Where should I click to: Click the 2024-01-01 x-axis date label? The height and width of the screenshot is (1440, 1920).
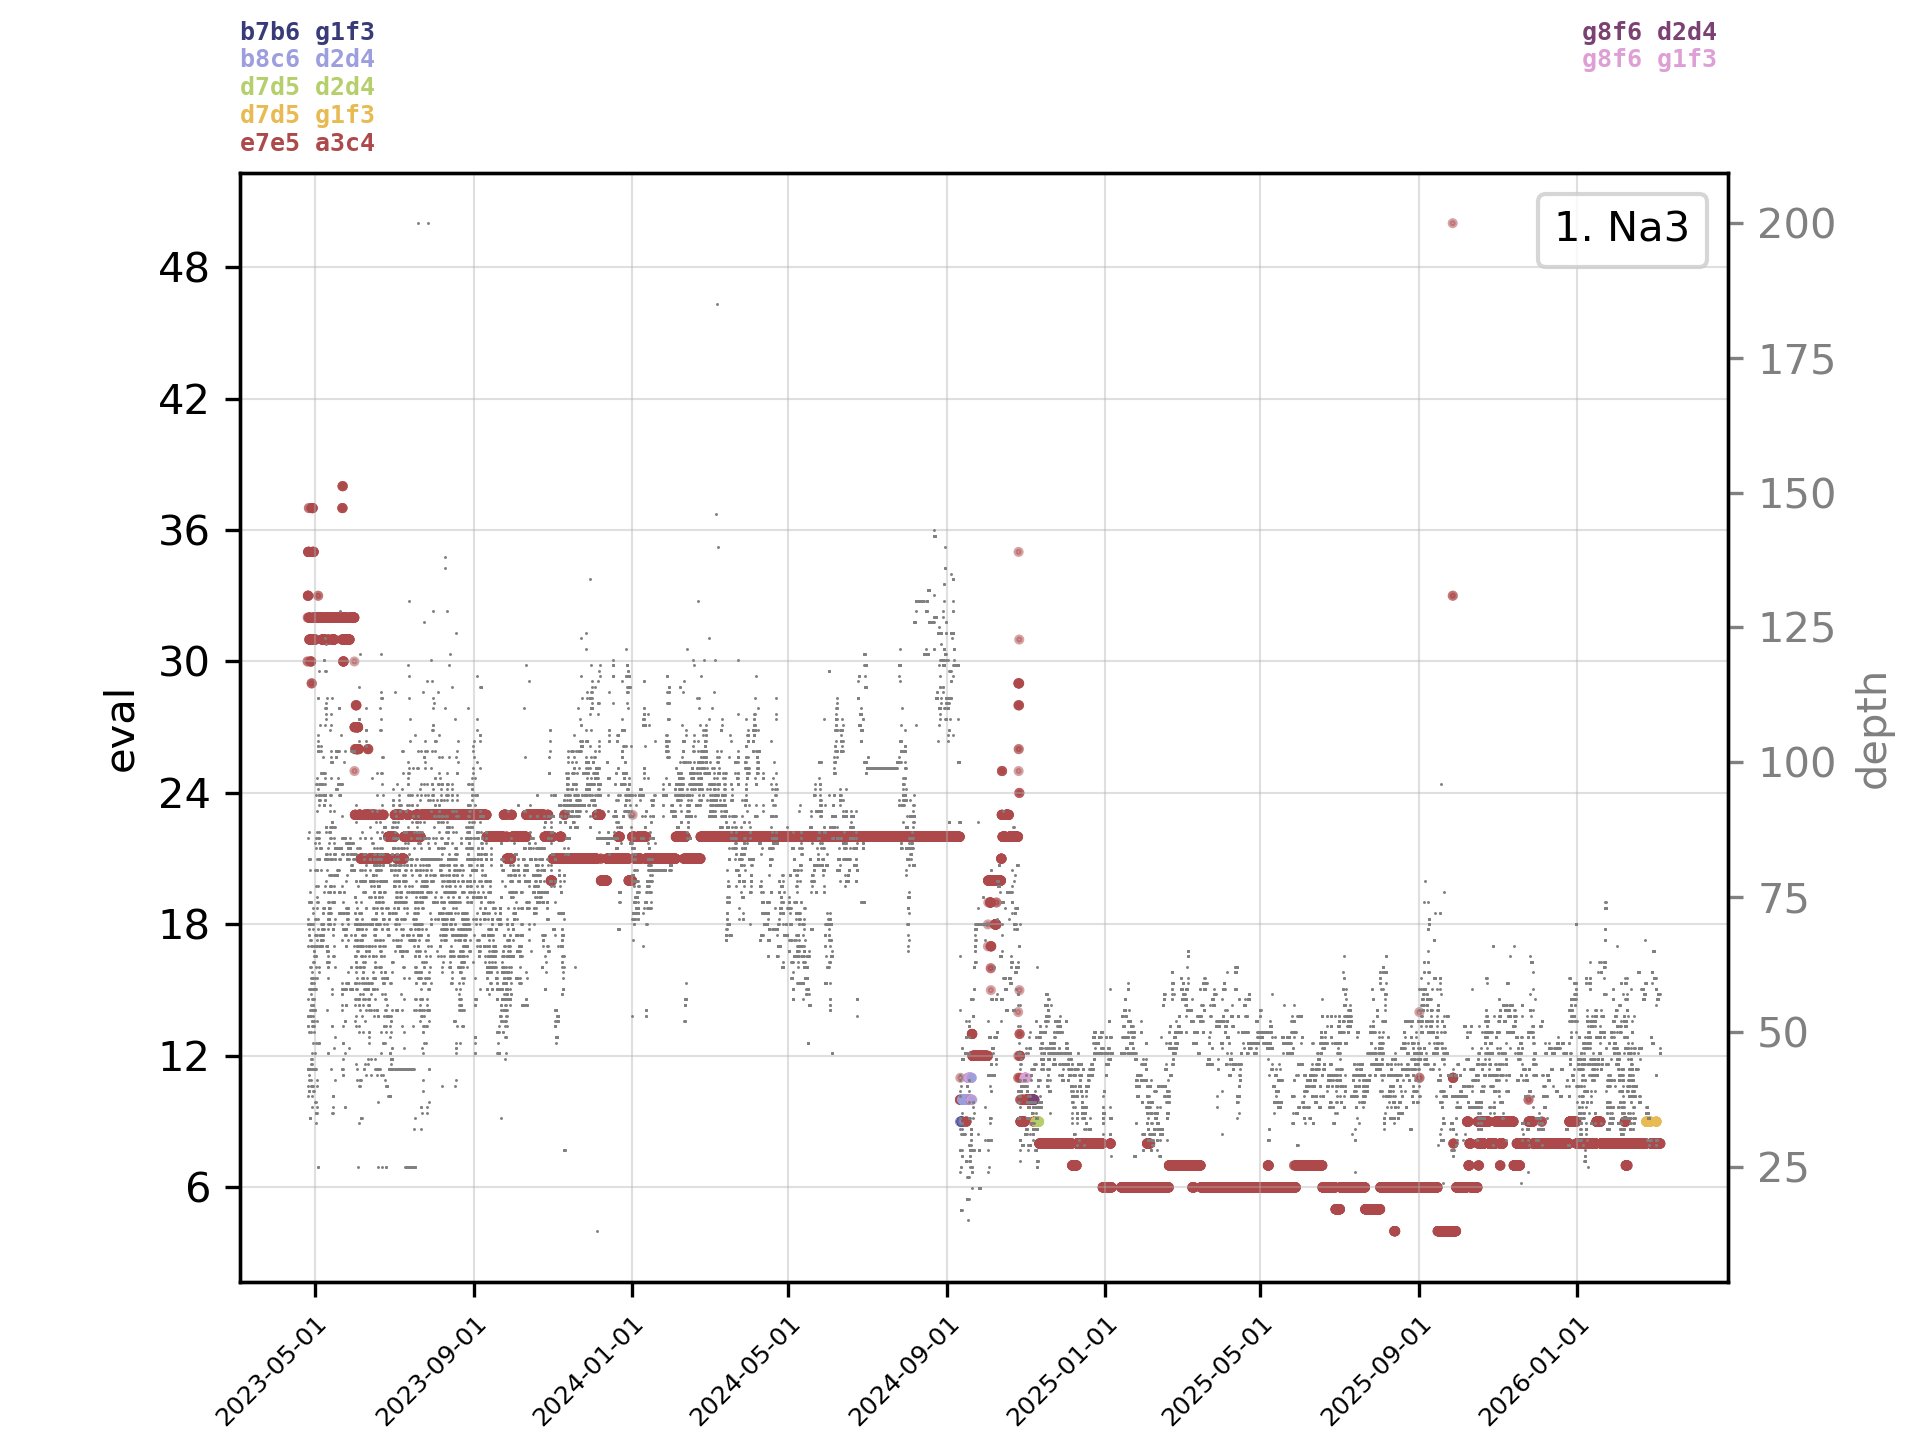click(586, 1372)
